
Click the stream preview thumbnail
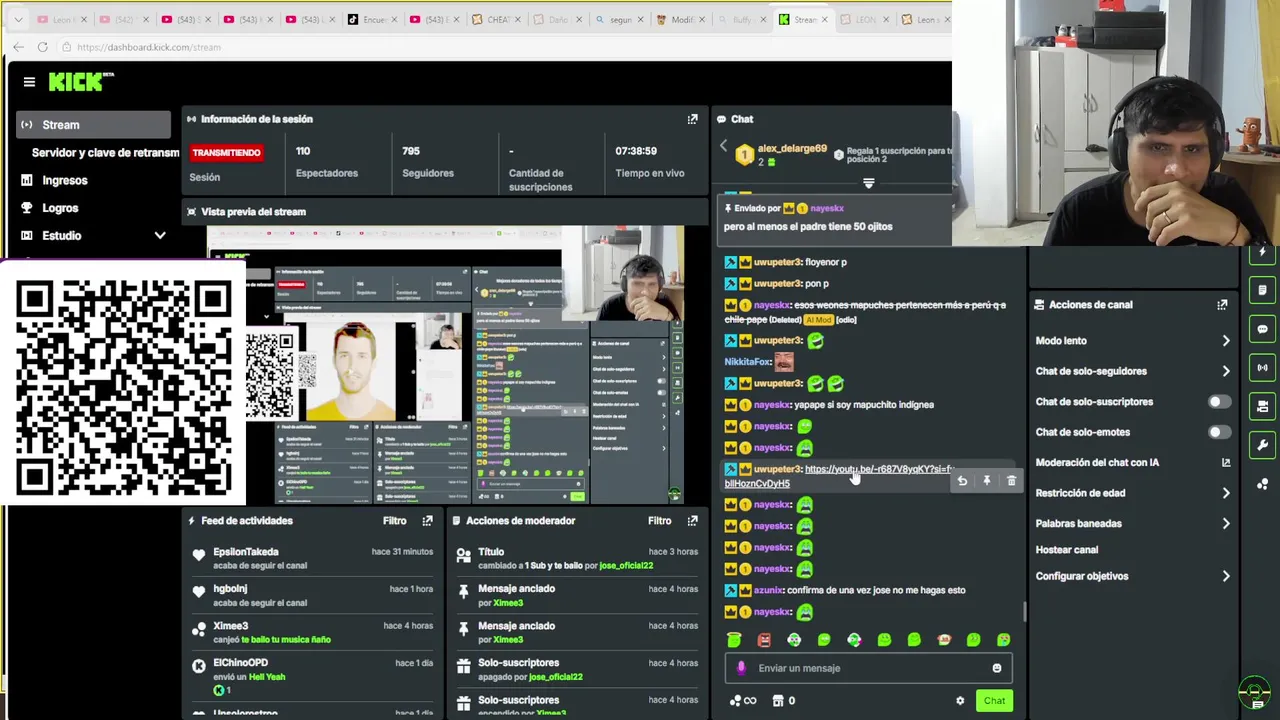click(445, 365)
